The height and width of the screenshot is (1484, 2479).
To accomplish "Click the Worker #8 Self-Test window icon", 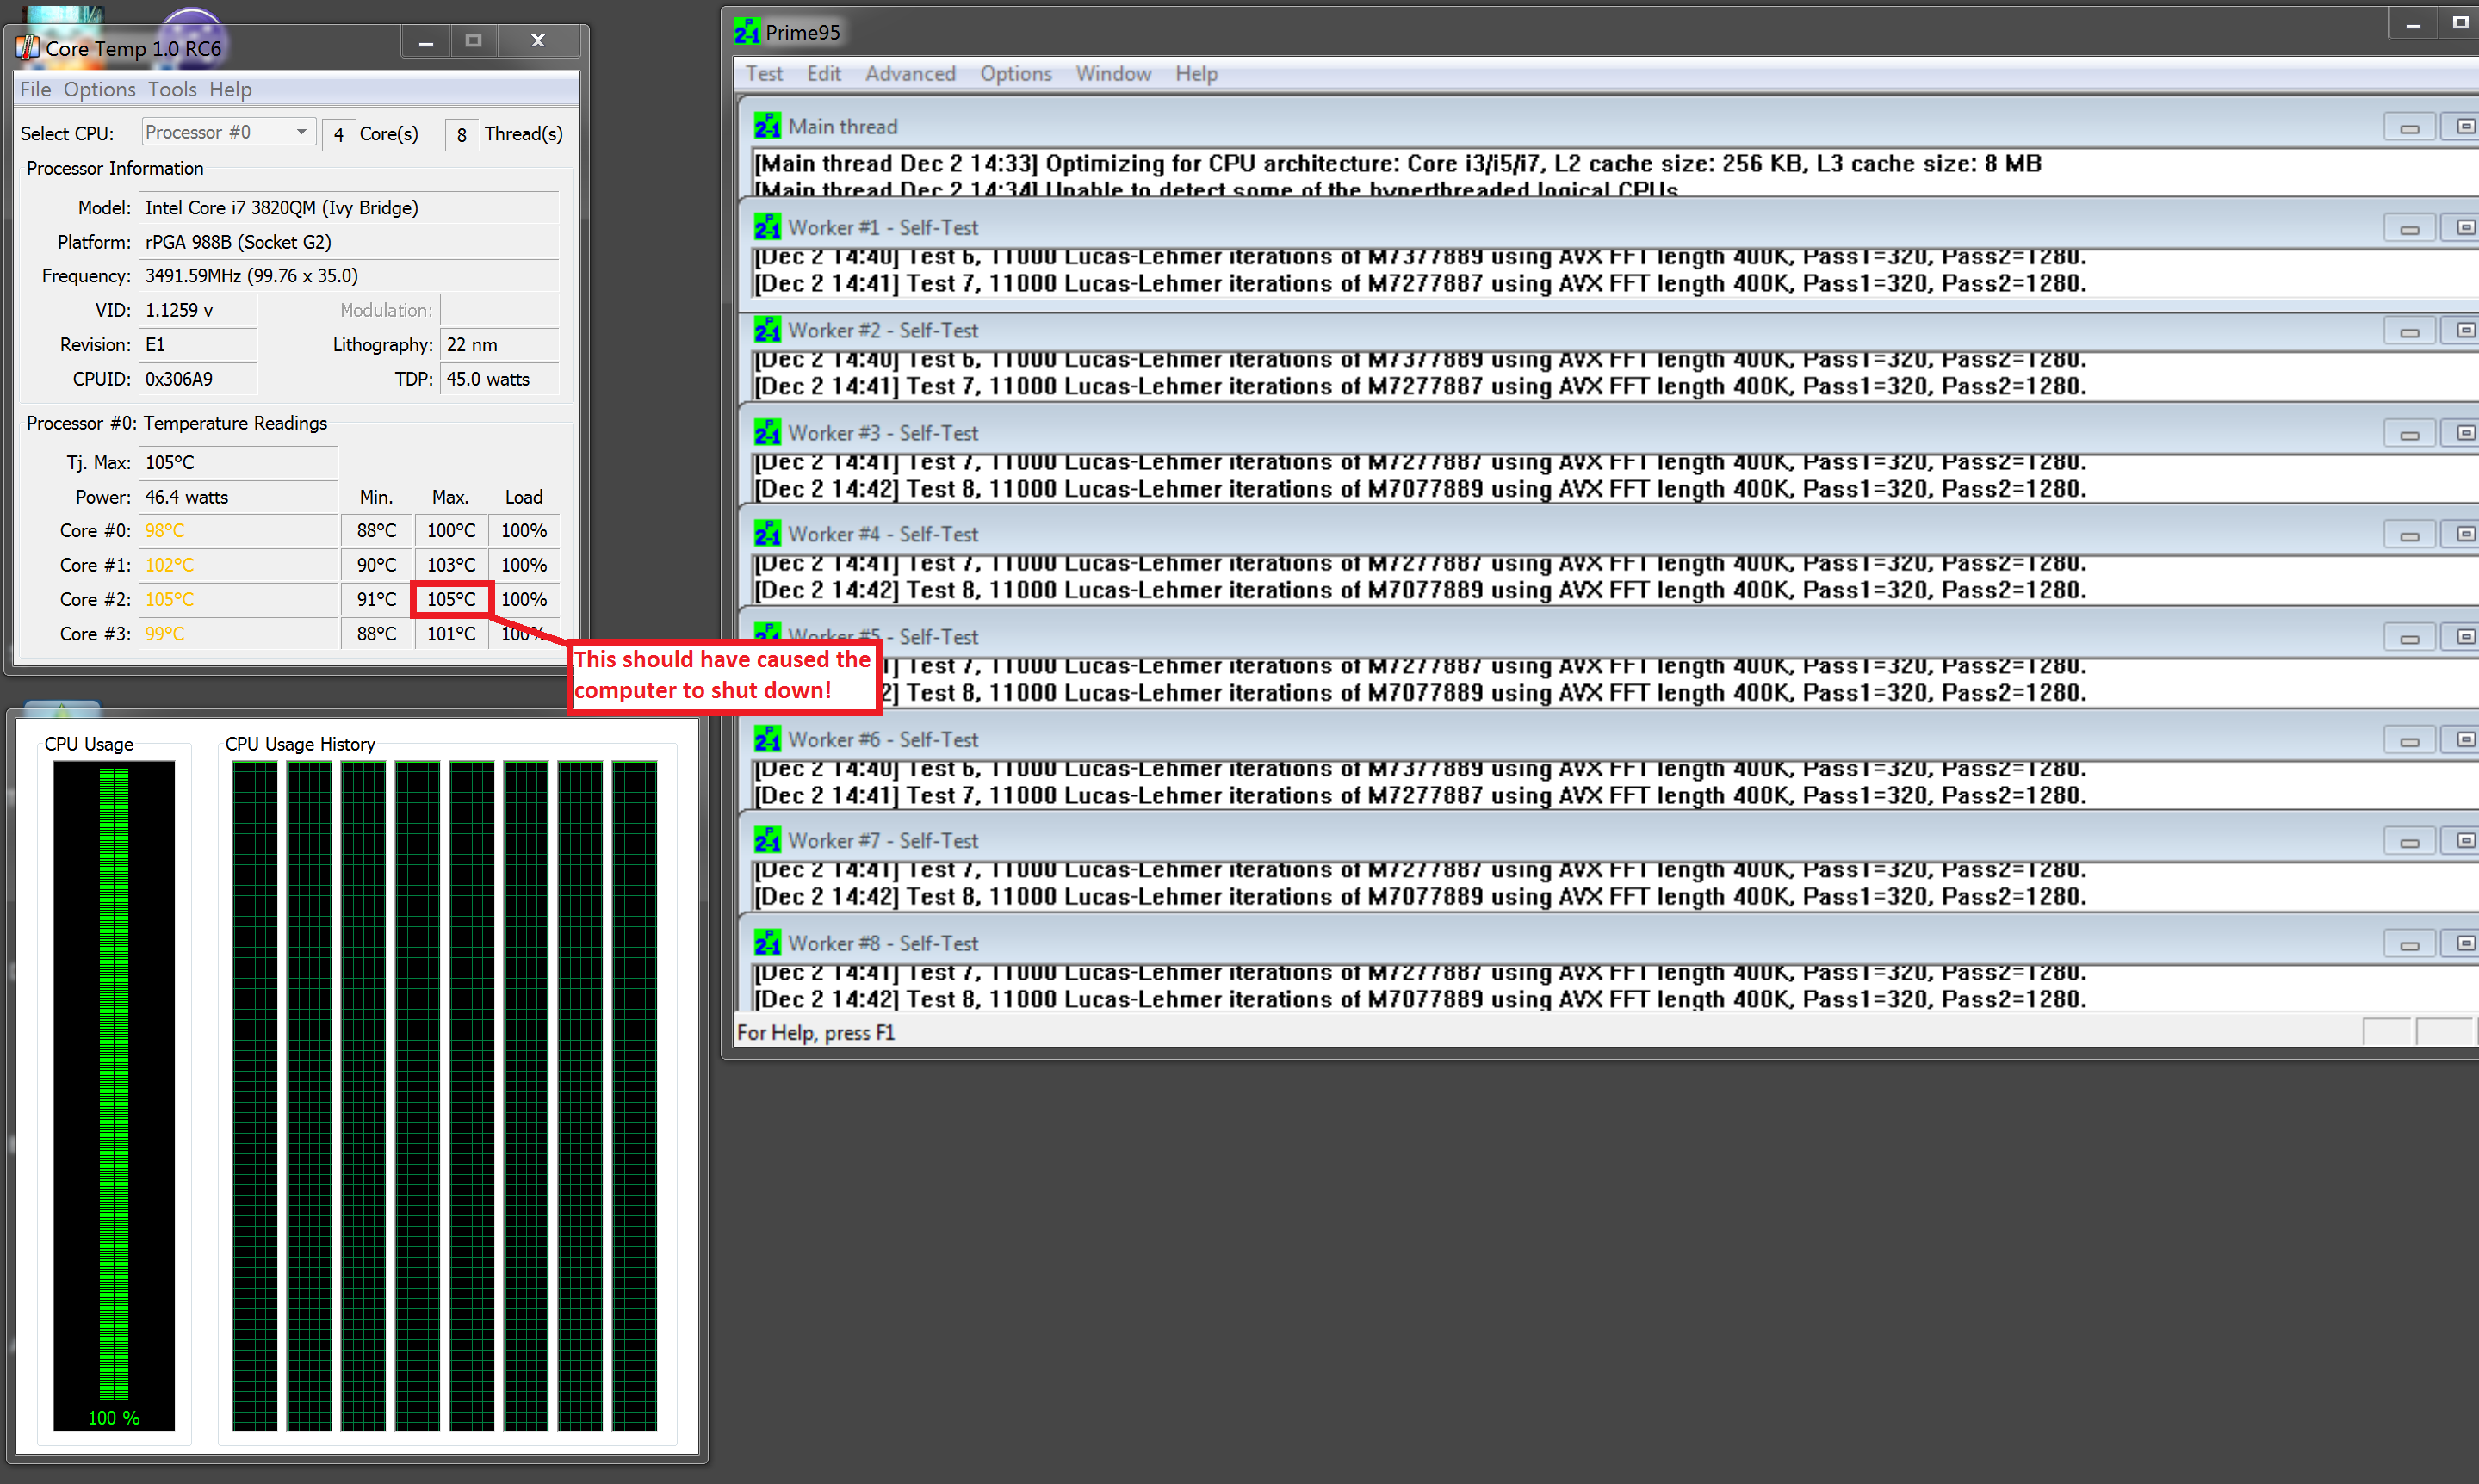I will [x=767, y=943].
